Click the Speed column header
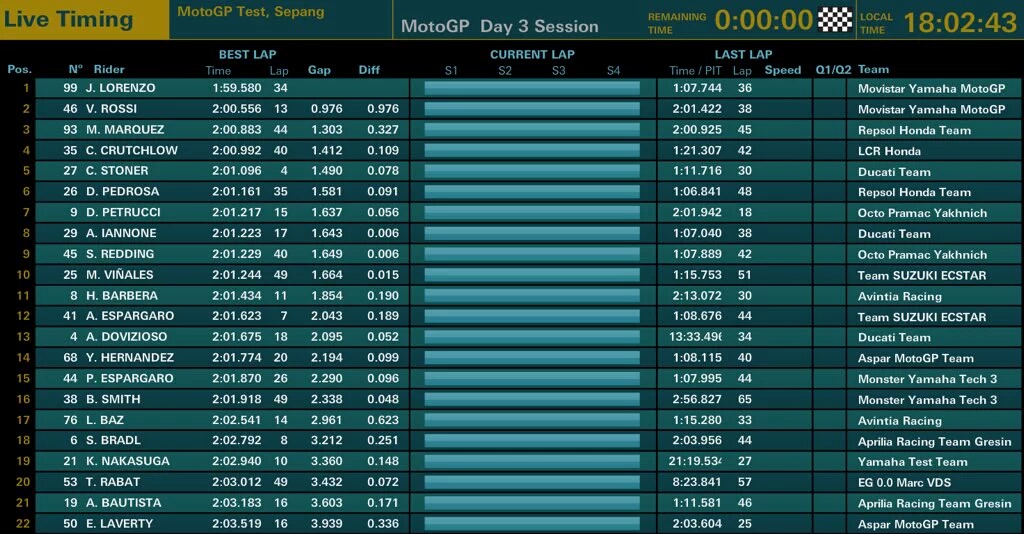 pos(783,70)
